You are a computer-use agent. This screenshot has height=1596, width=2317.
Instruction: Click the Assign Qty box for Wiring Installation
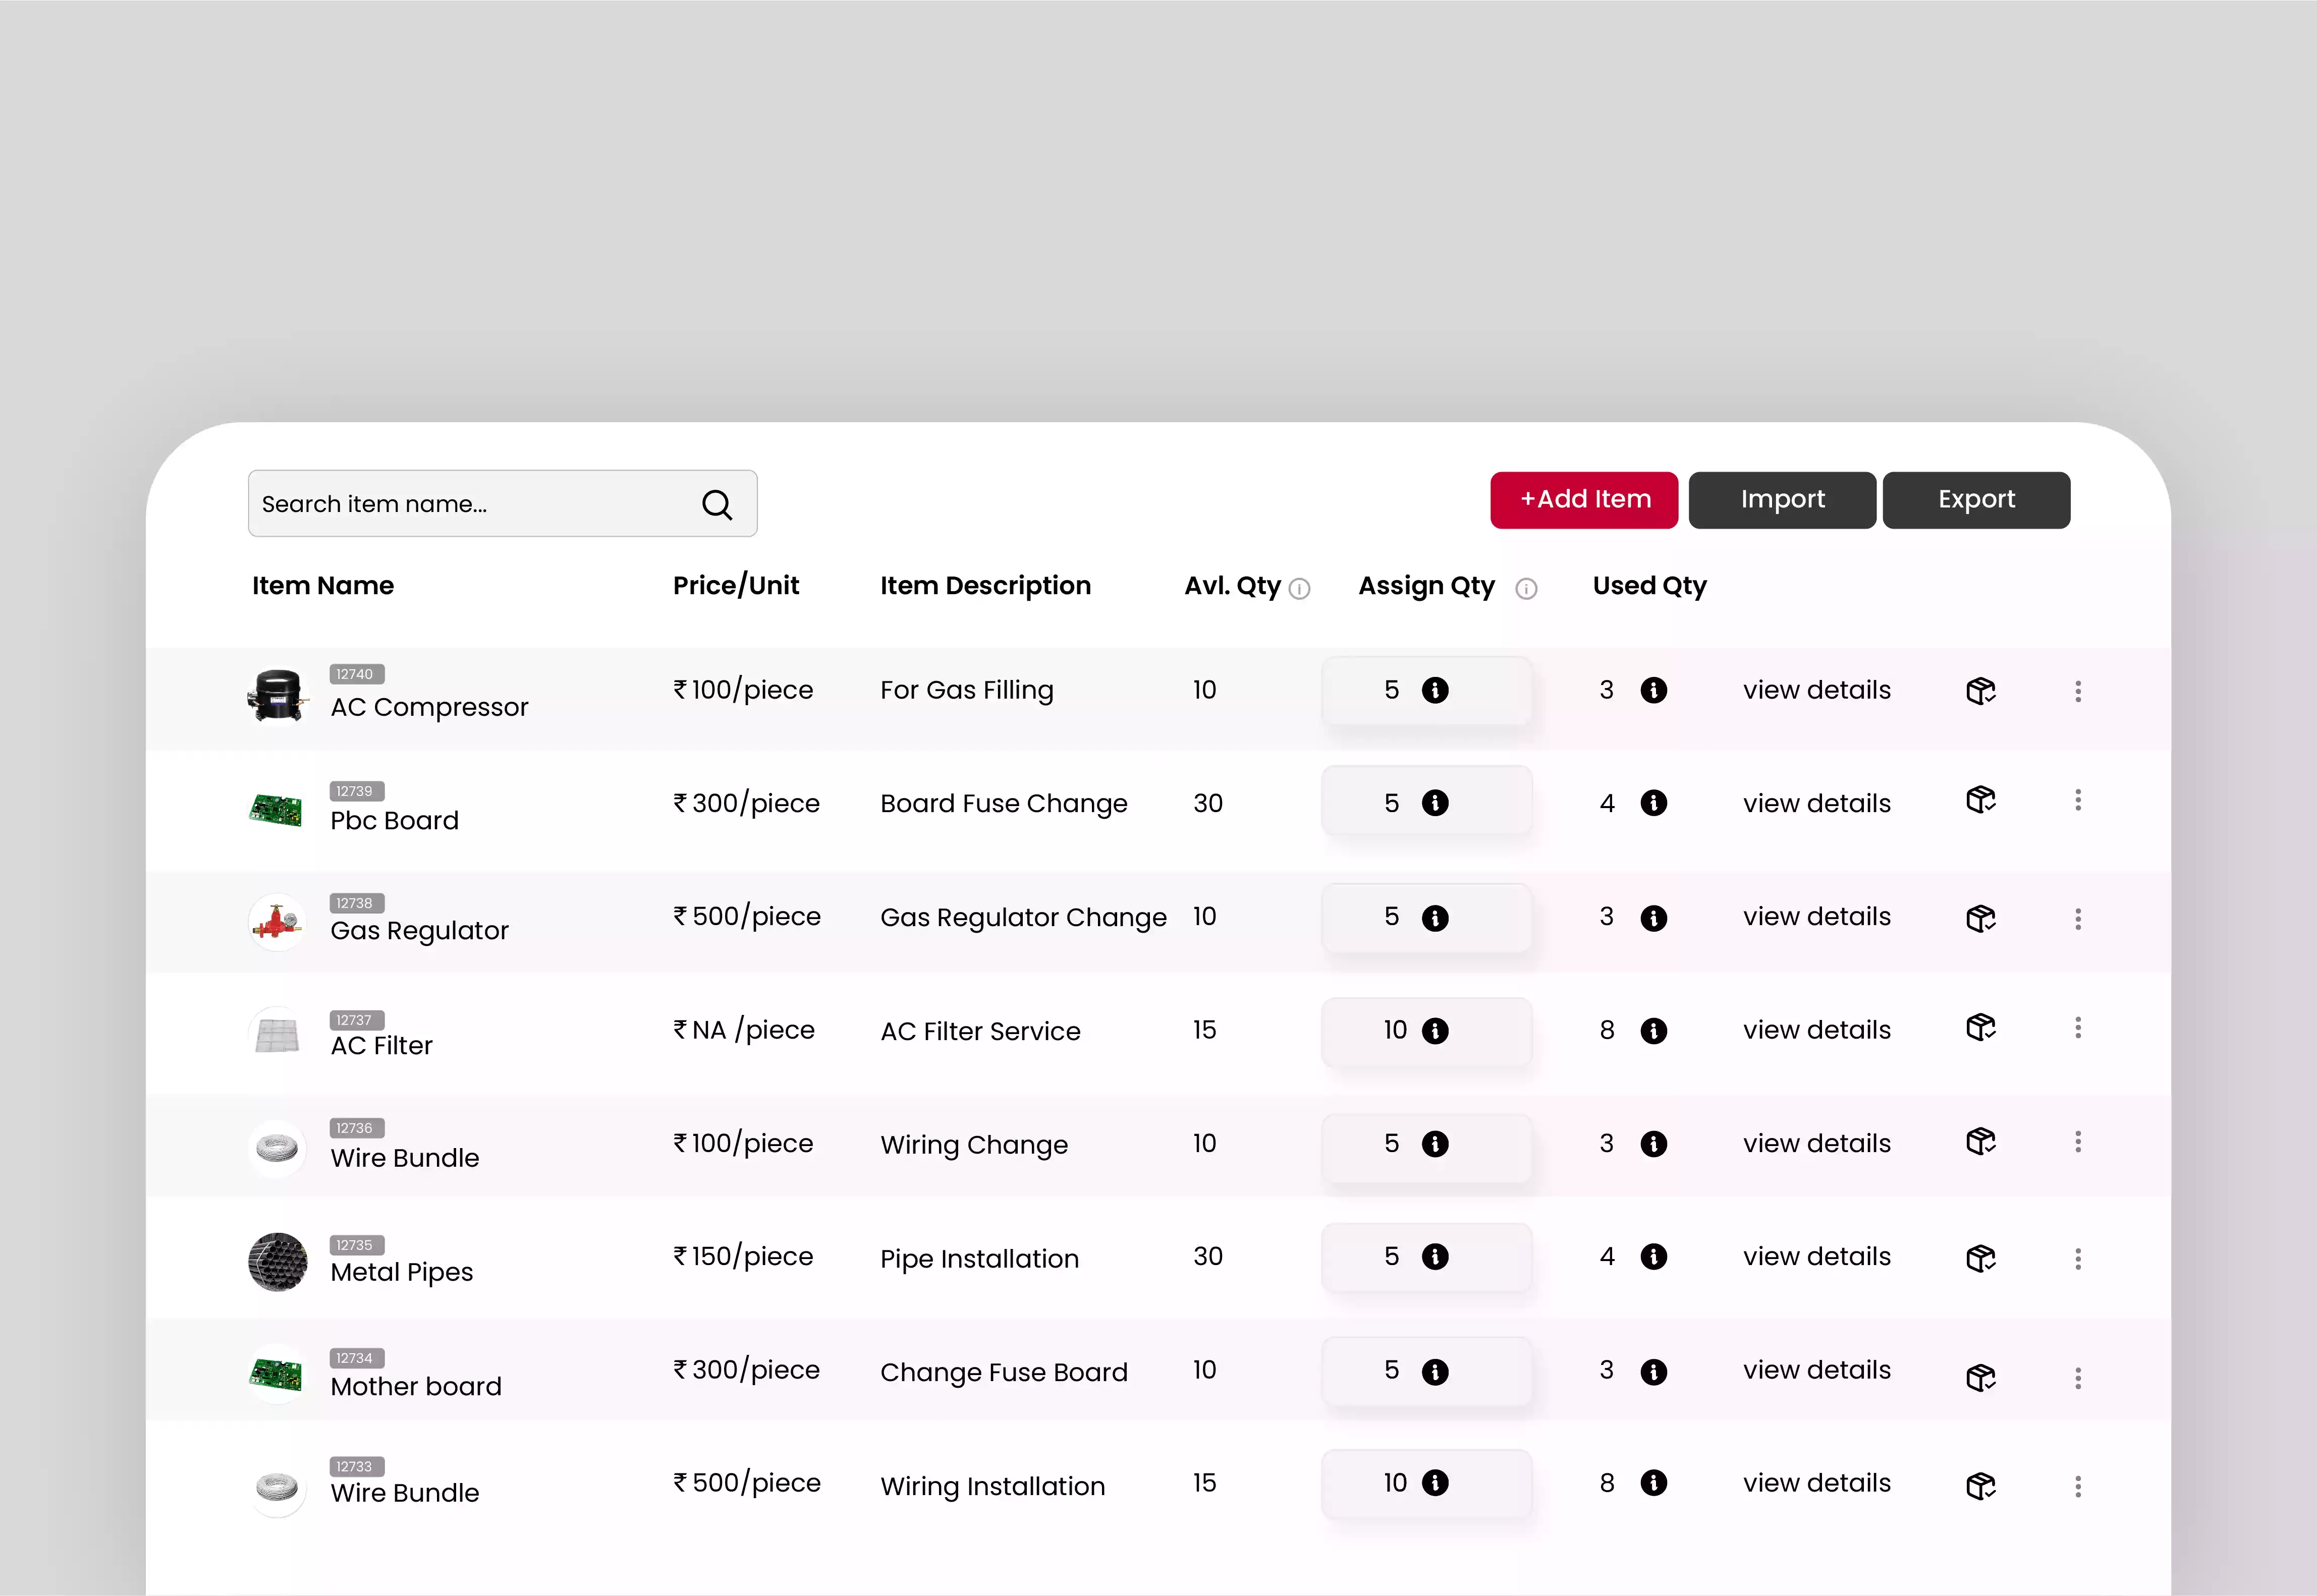pyautogui.click(x=1427, y=1484)
